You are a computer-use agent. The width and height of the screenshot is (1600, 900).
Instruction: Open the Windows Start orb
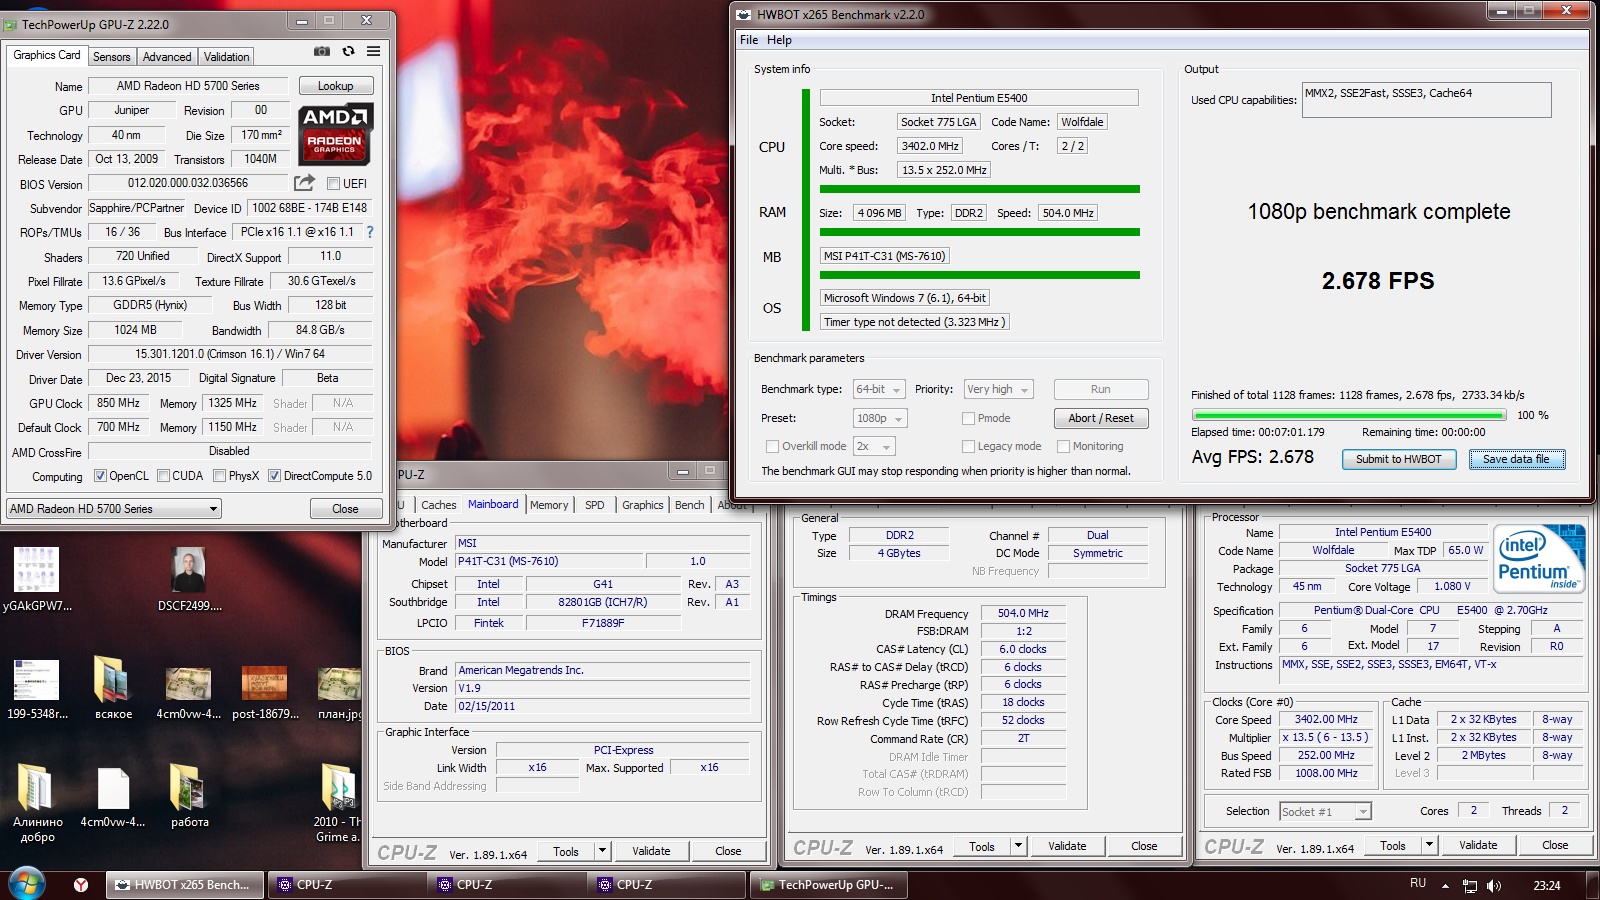click(26, 884)
